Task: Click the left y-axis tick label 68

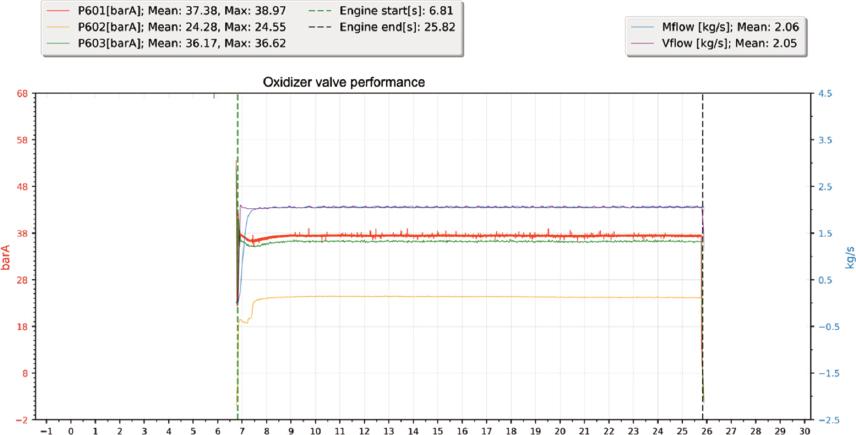Action: coord(21,94)
